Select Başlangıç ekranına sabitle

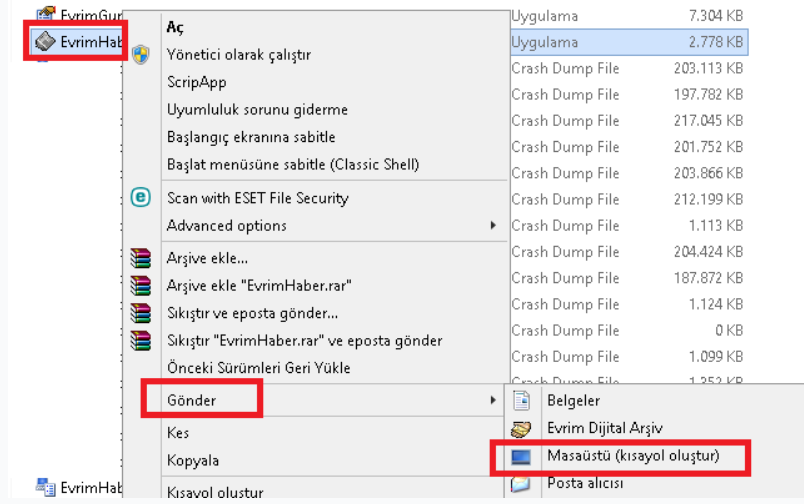[251, 137]
